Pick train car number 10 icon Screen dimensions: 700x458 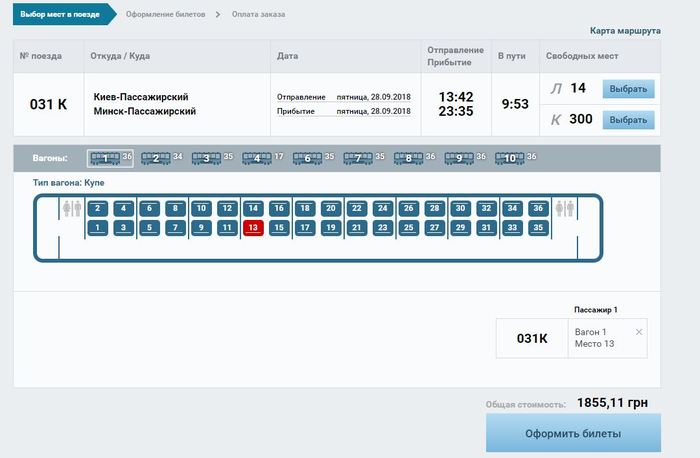pyautogui.click(x=510, y=158)
